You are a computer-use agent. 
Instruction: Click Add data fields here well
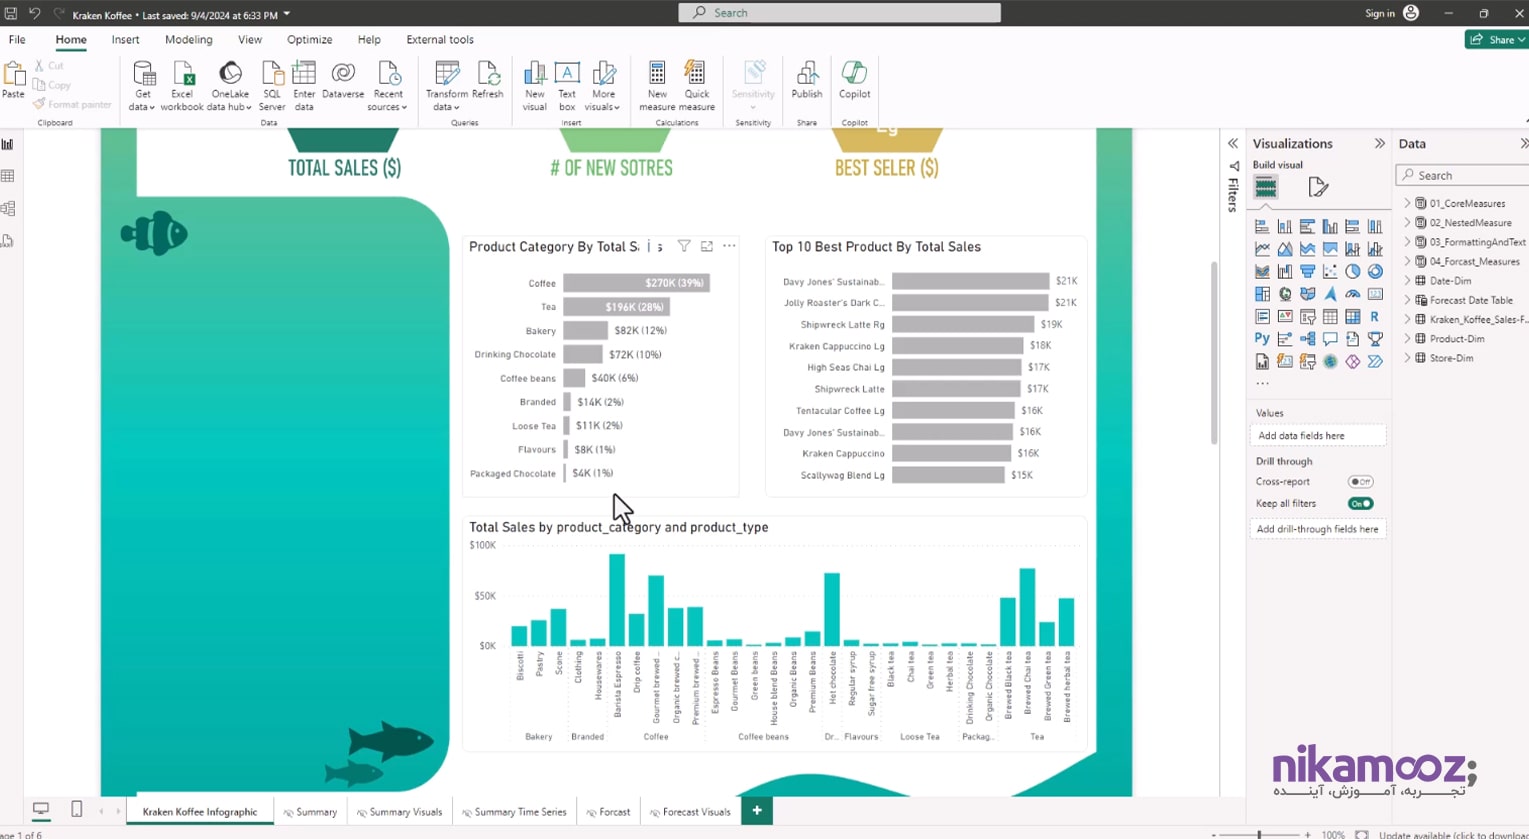(1318, 436)
